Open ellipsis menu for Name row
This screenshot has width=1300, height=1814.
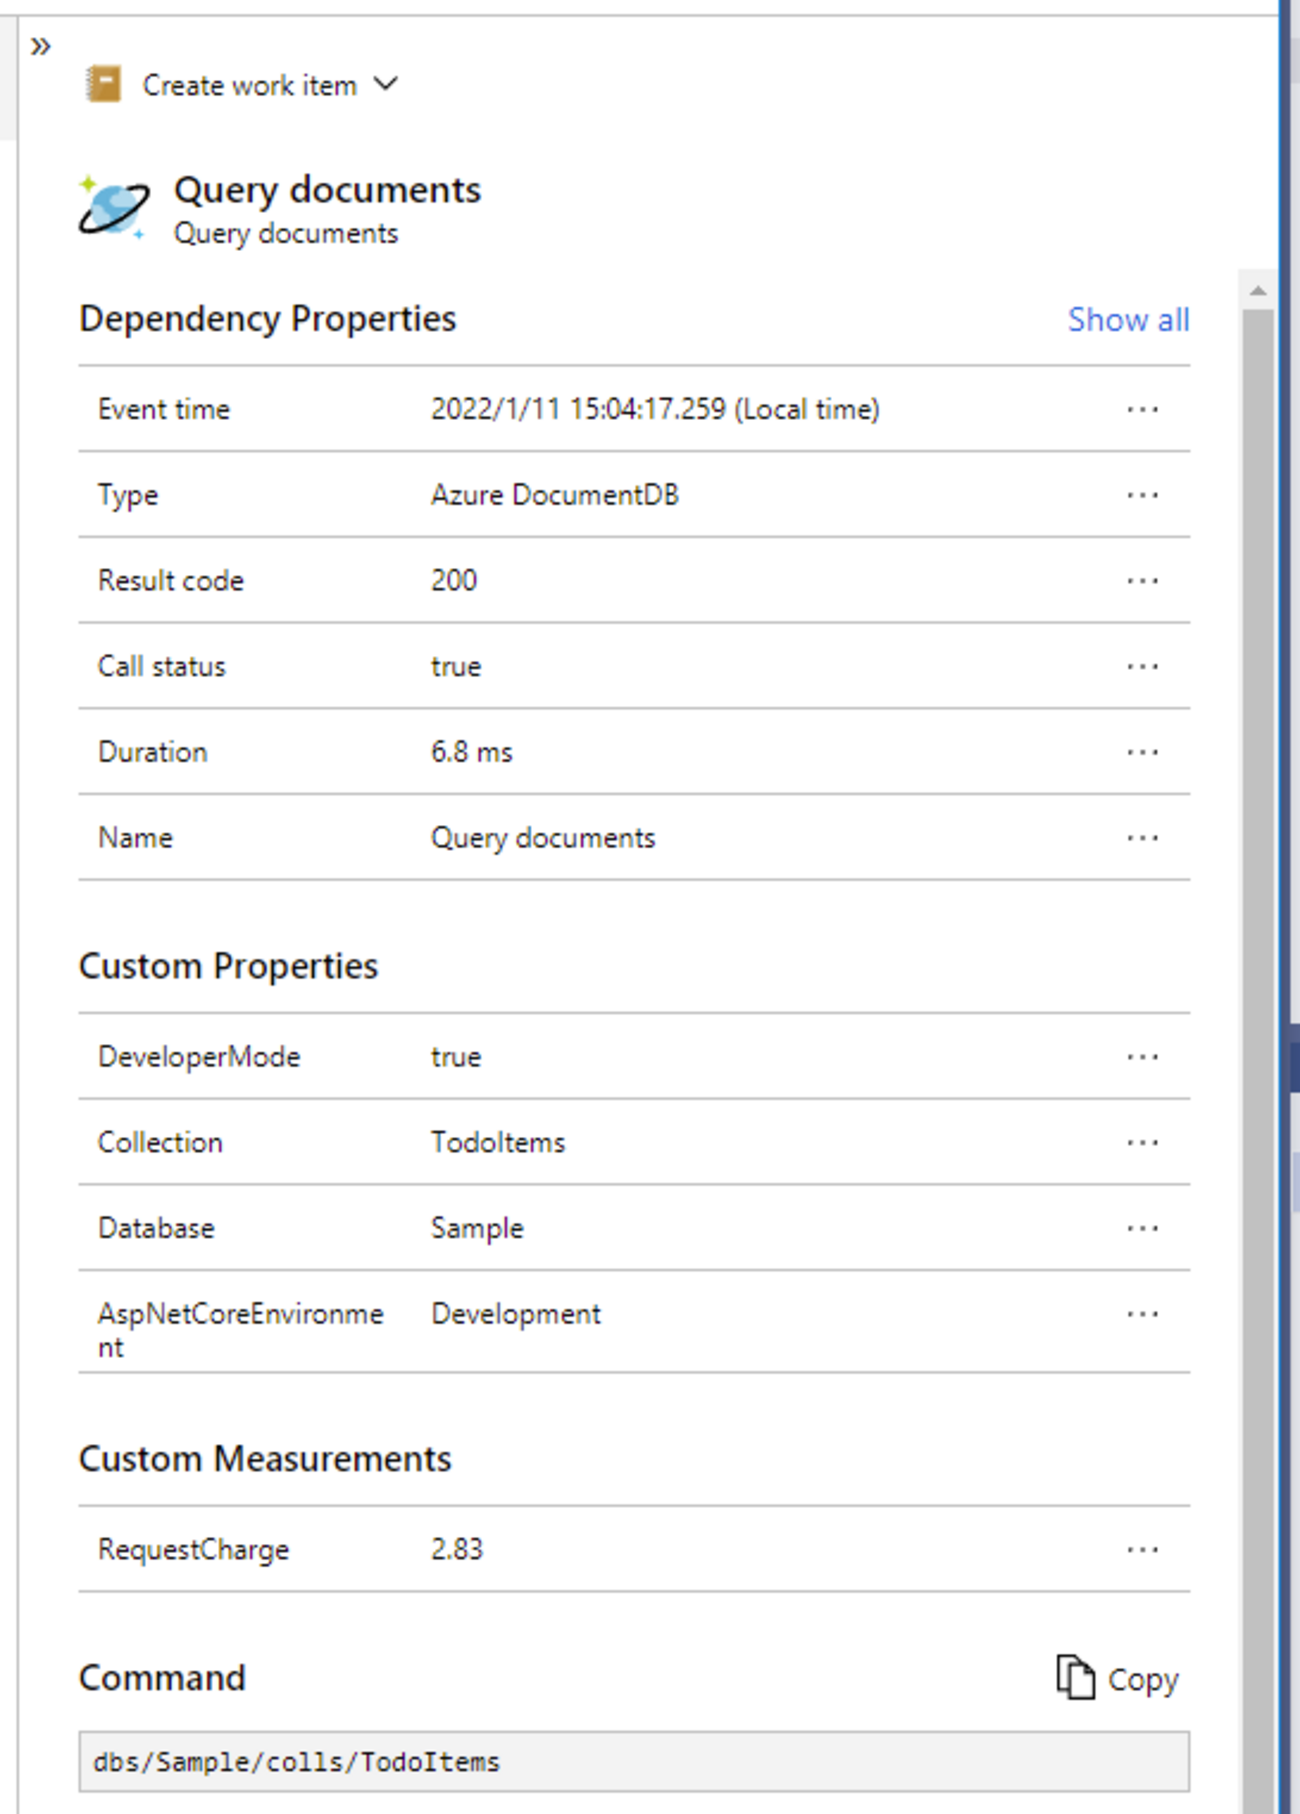(1142, 838)
